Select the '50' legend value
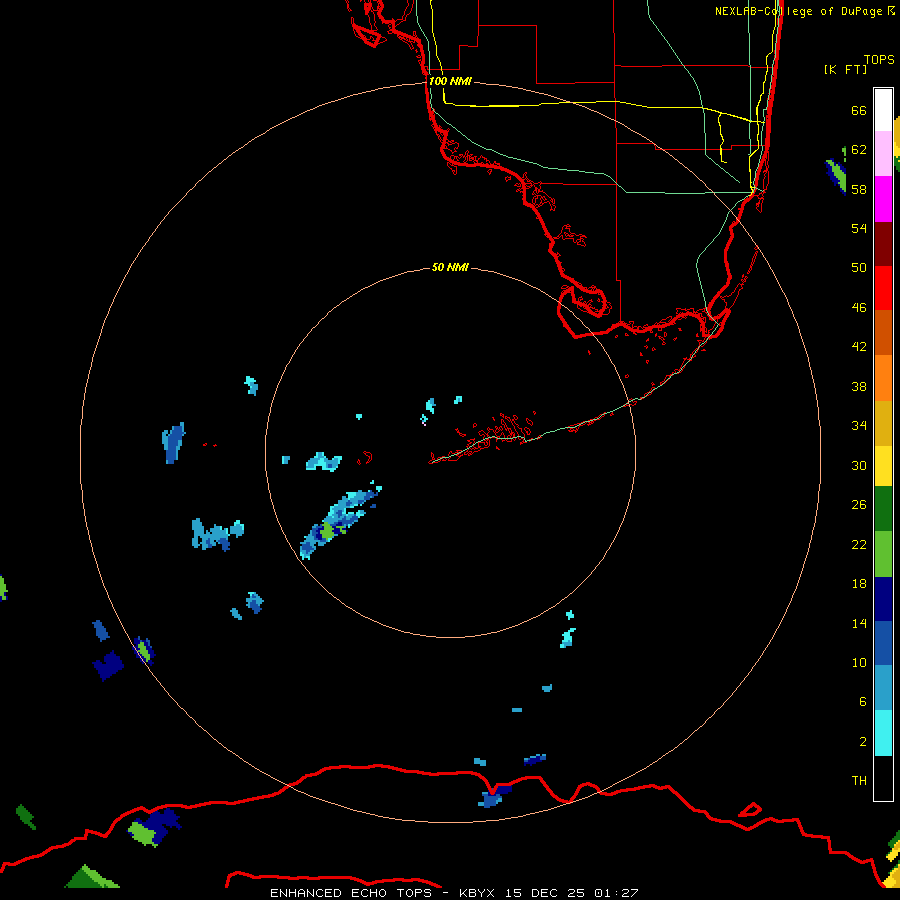 [859, 267]
